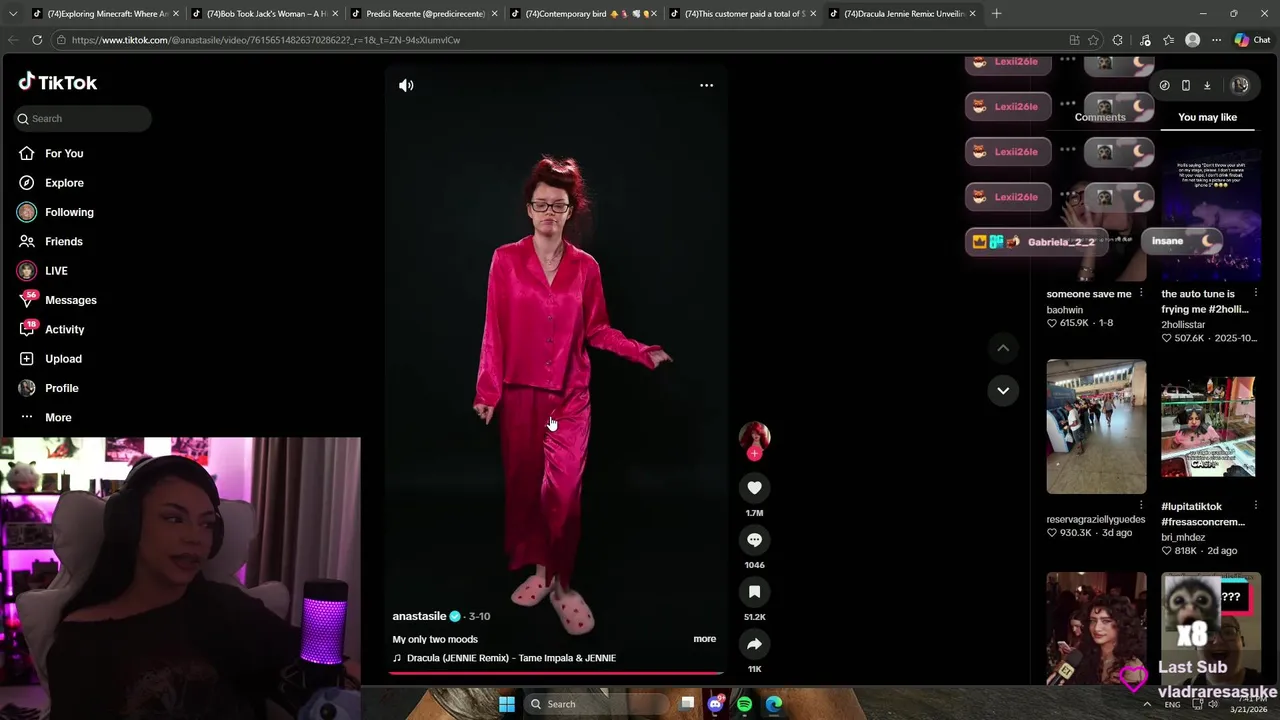Screen dimensions: 1280x720
Task: Go to the next video
Action: (x=1003, y=390)
